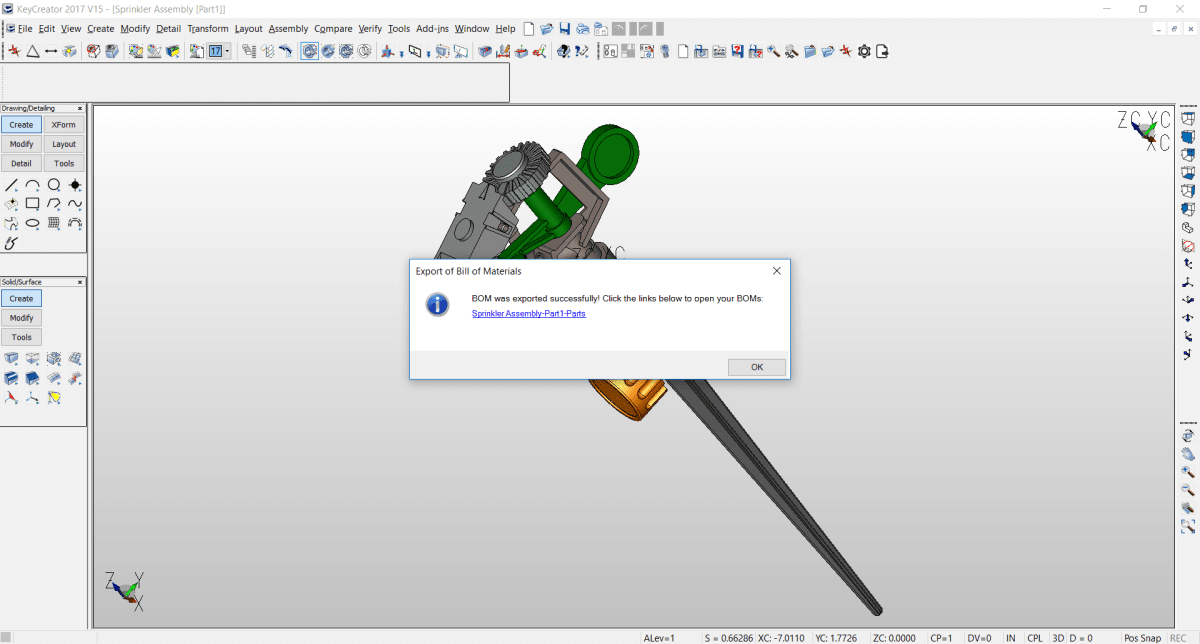Open the Transform menu

coord(207,29)
